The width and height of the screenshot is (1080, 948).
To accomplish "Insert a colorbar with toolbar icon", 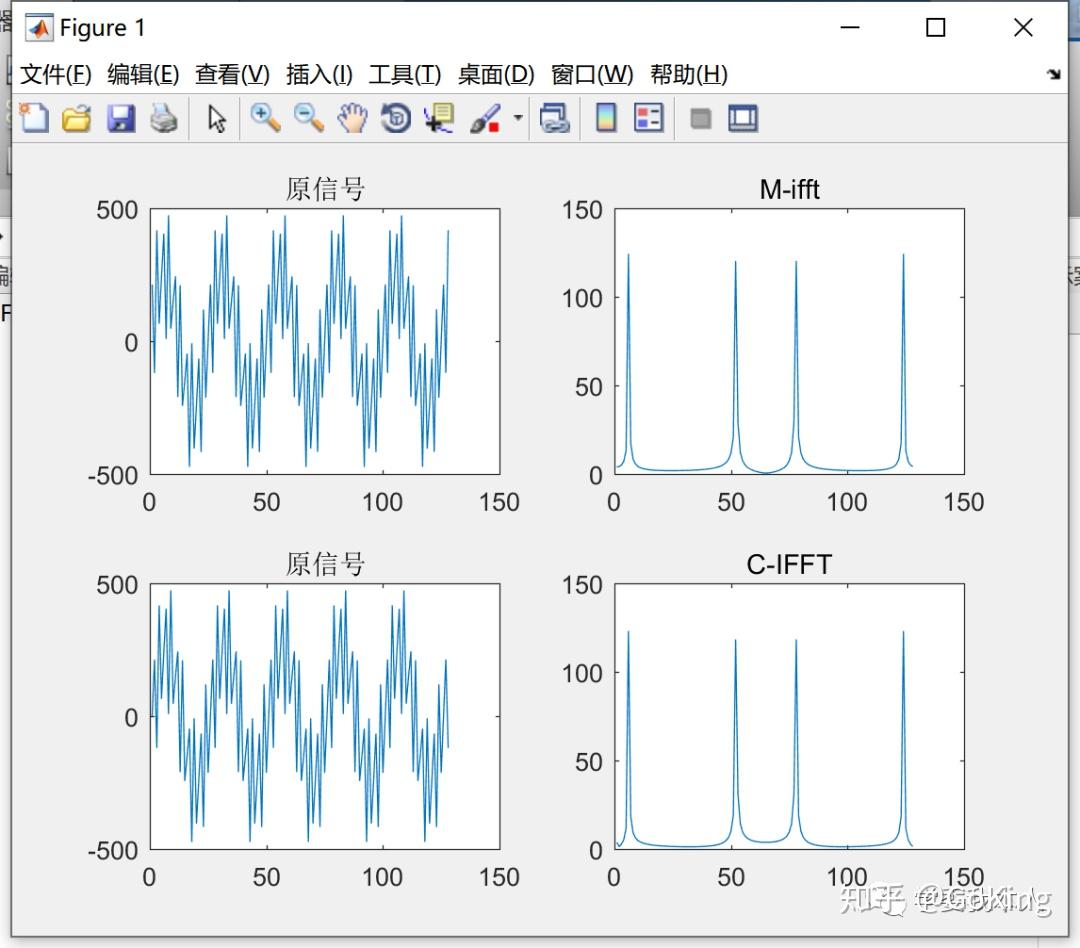I will tap(605, 118).
